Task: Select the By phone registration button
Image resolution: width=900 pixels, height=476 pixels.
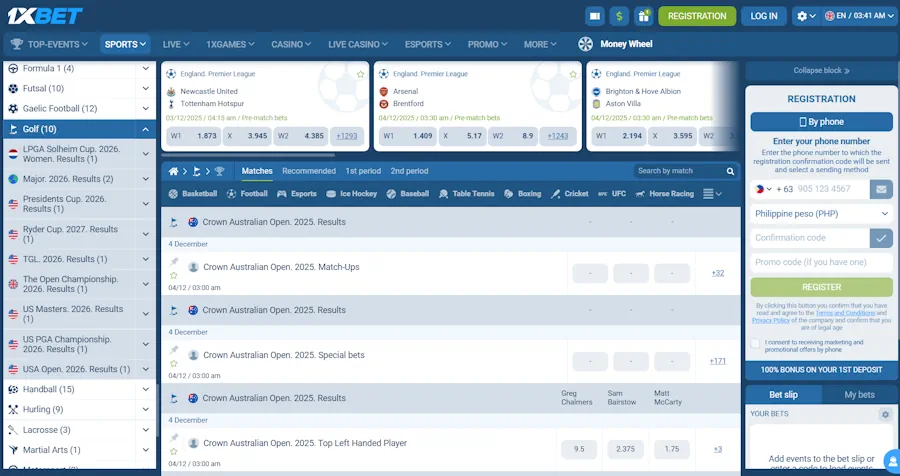Action: [x=821, y=122]
